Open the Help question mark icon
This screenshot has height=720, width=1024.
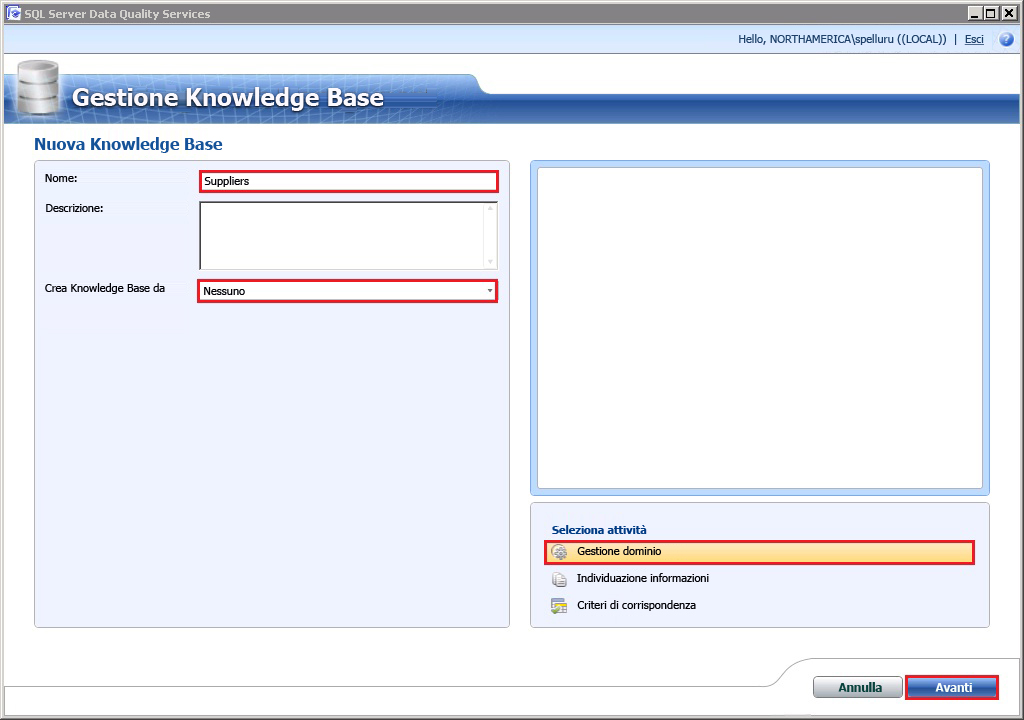coord(1006,39)
